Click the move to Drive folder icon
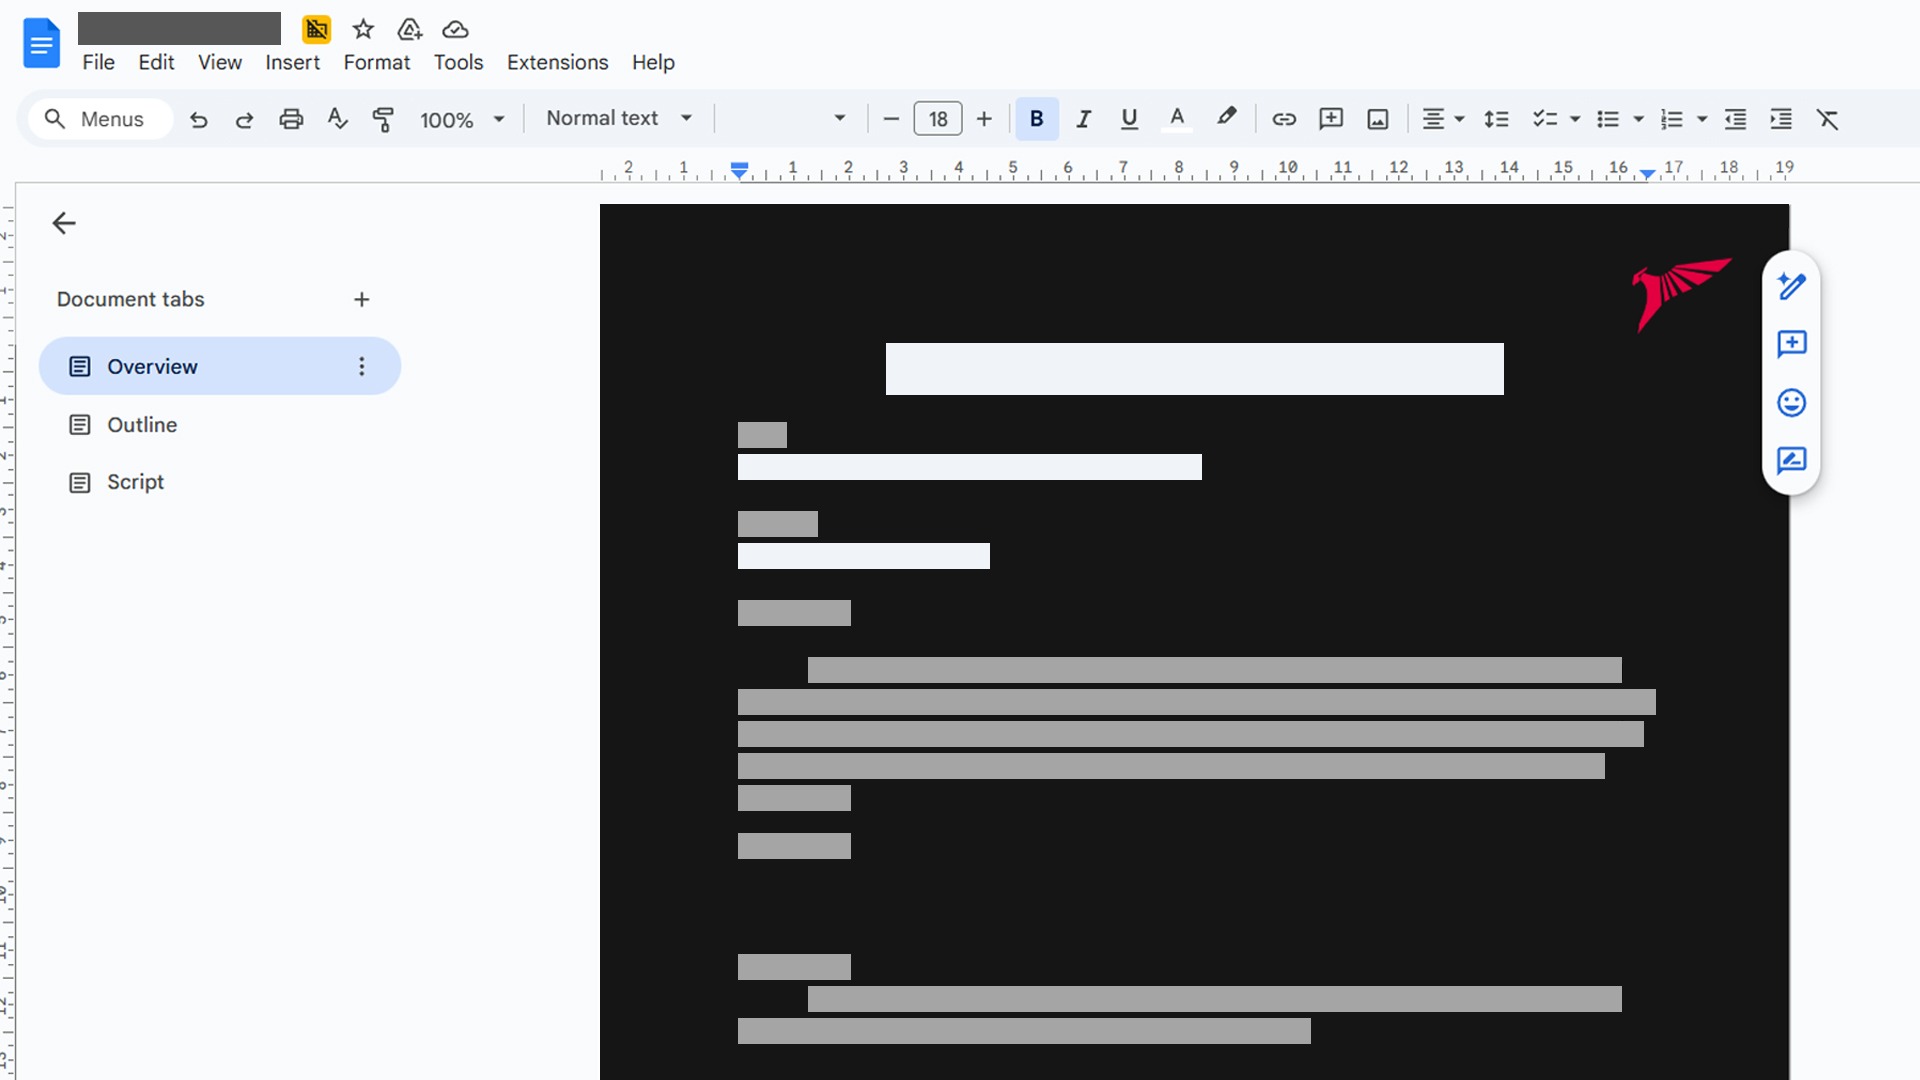The height and width of the screenshot is (1080, 1920). 409,29
